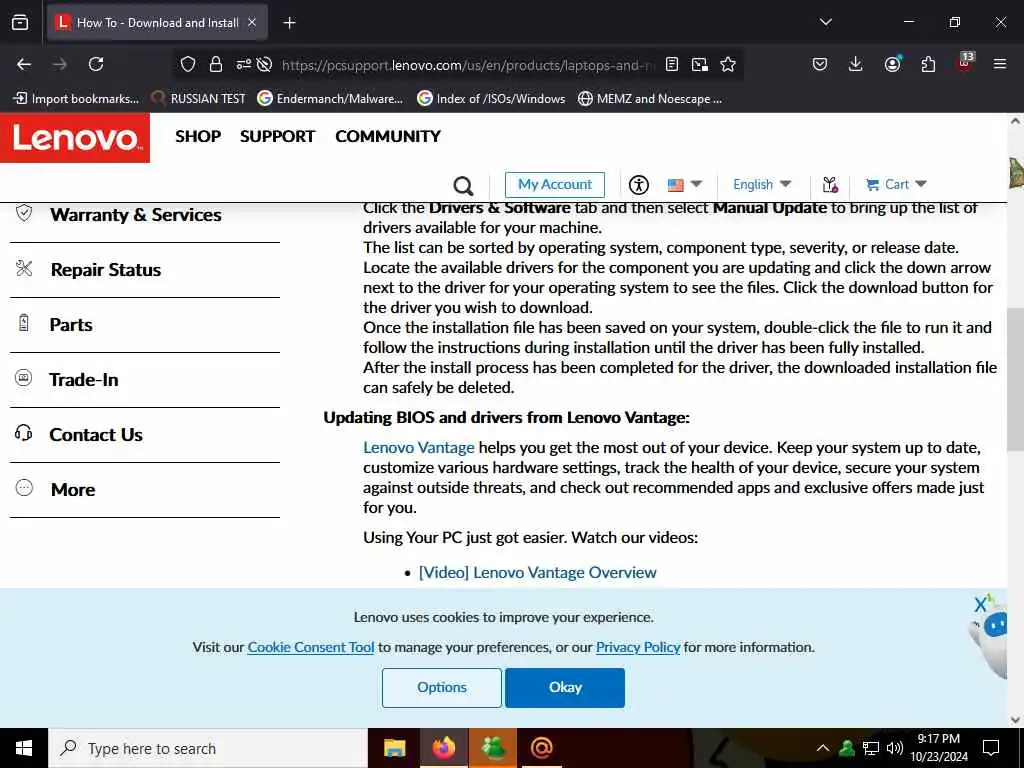Image resolution: width=1024 pixels, height=768 pixels.
Task: Switch to Firefox in the taskbar
Action: [x=443, y=748]
